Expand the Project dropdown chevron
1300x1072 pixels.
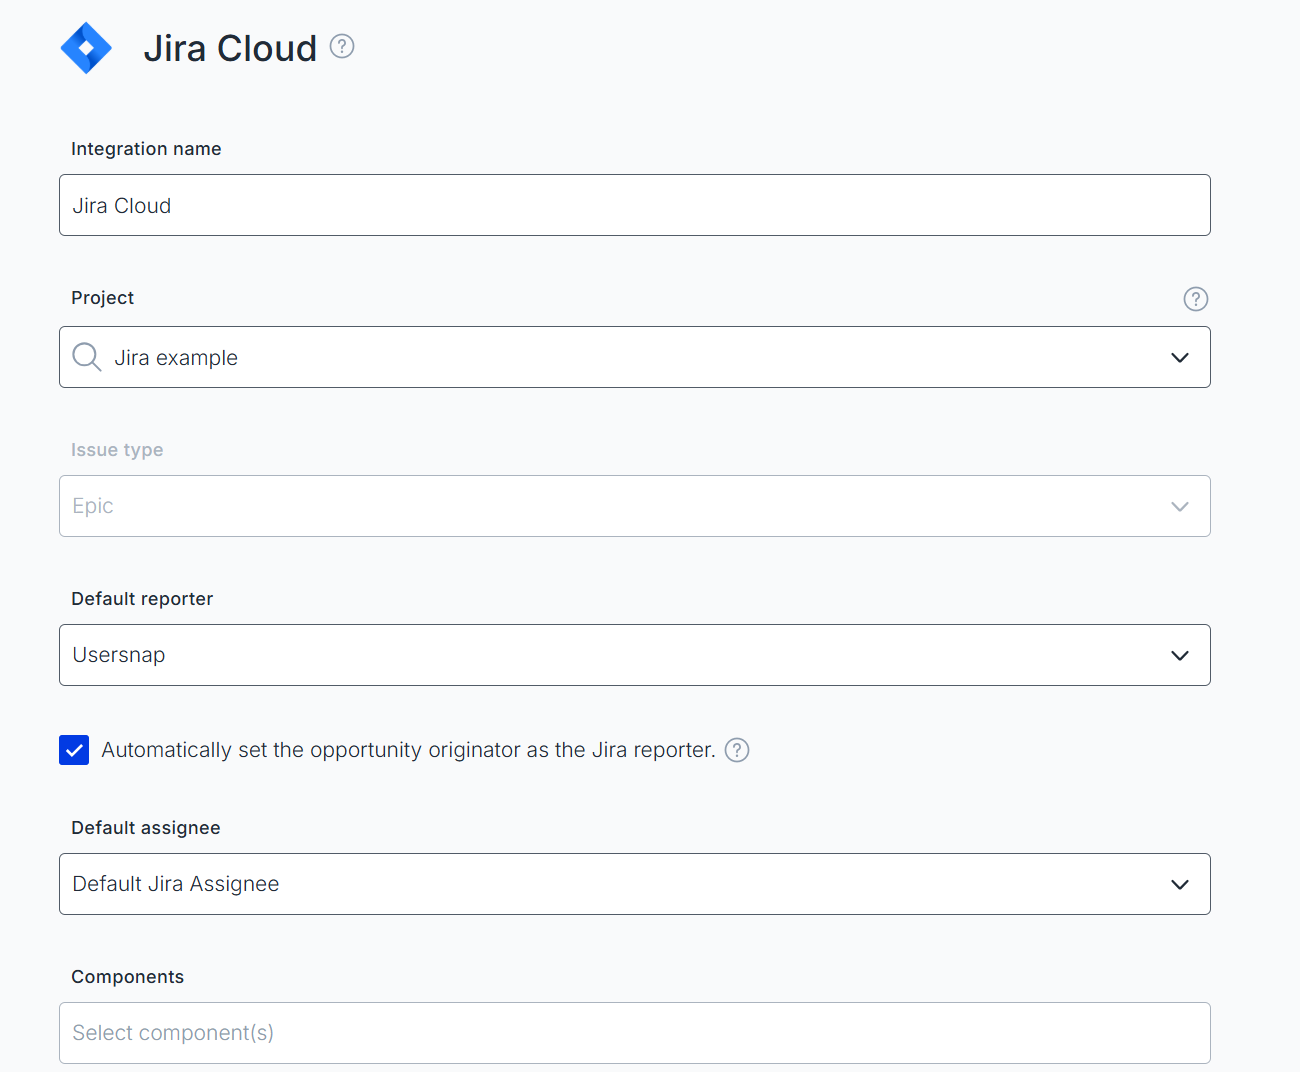(1180, 357)
